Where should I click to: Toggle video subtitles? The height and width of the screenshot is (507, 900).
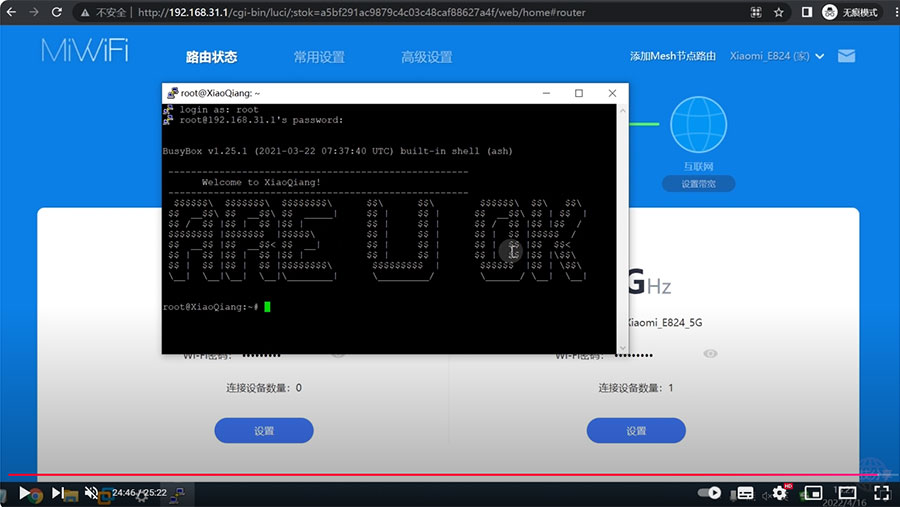pyautogui.click(x=745, y=493)
